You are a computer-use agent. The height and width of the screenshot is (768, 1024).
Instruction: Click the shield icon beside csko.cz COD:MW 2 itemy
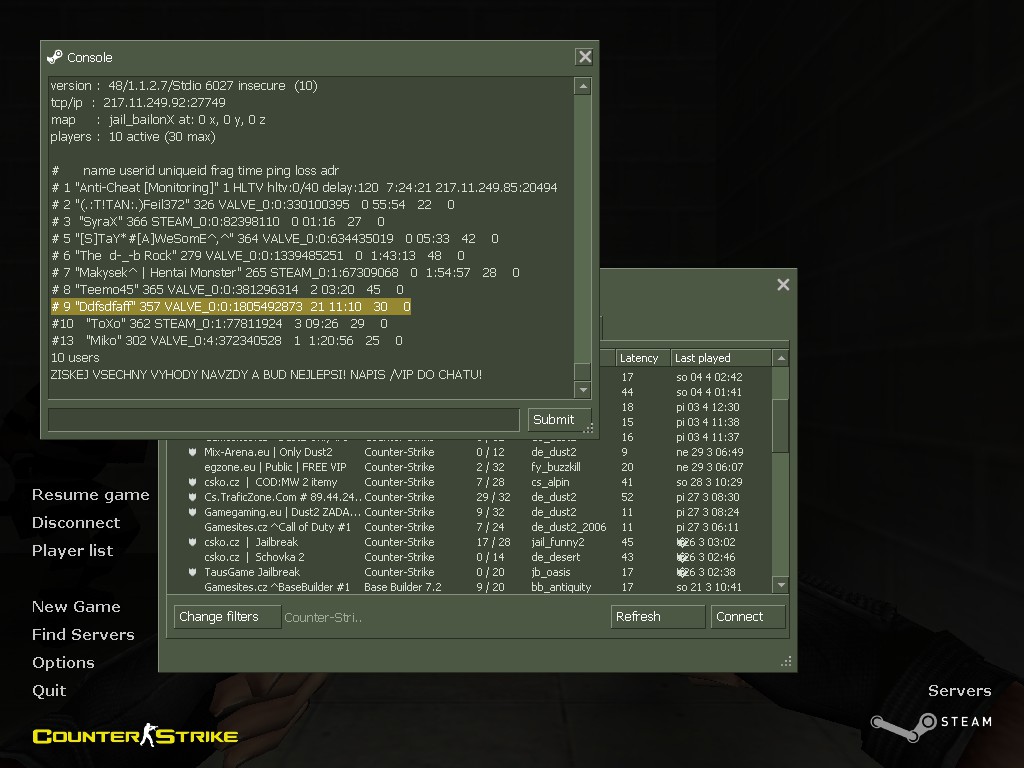point(193,482)
